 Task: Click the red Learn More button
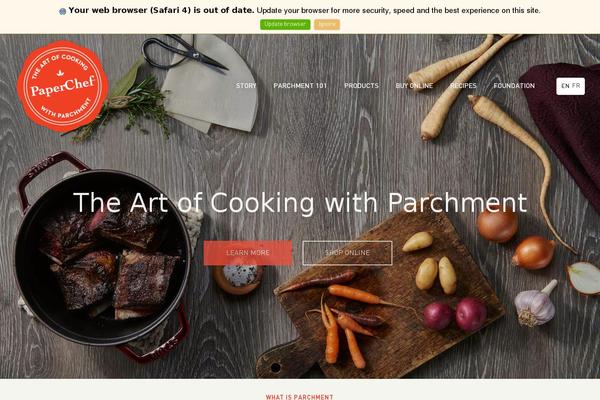tap(248, 253)
